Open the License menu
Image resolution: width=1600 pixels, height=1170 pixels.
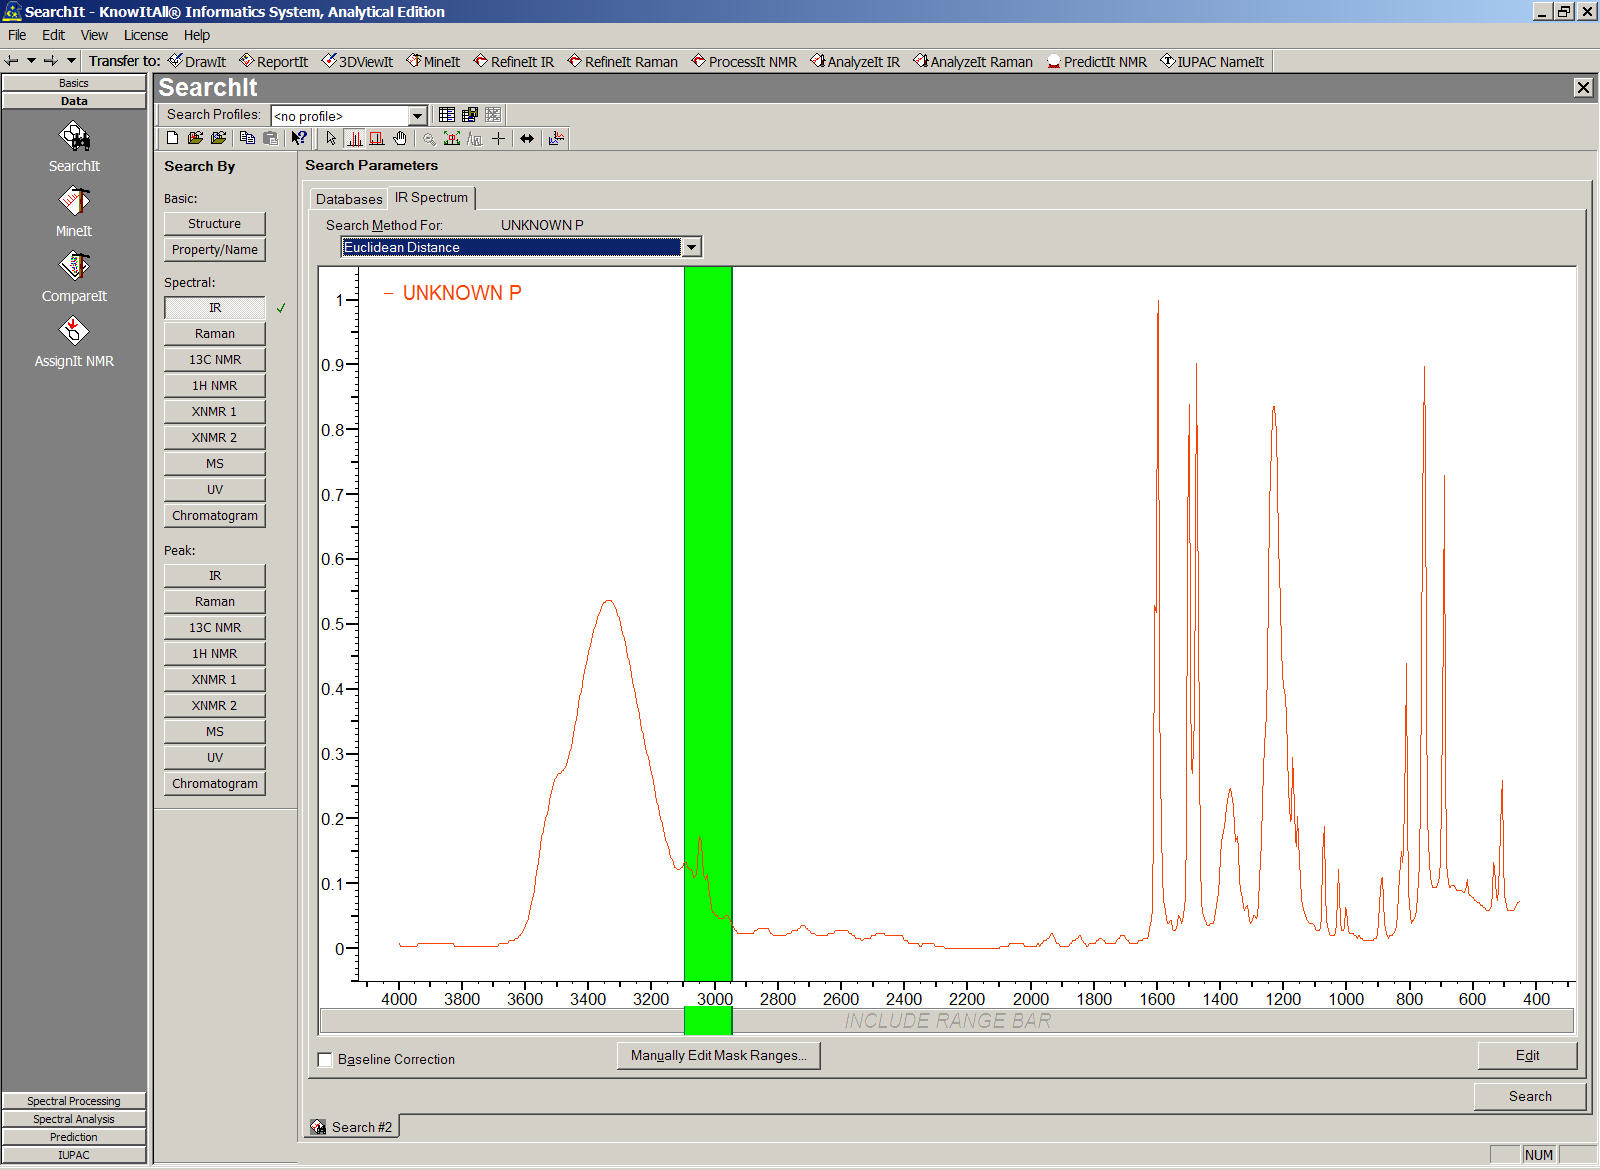coord(146,35)
